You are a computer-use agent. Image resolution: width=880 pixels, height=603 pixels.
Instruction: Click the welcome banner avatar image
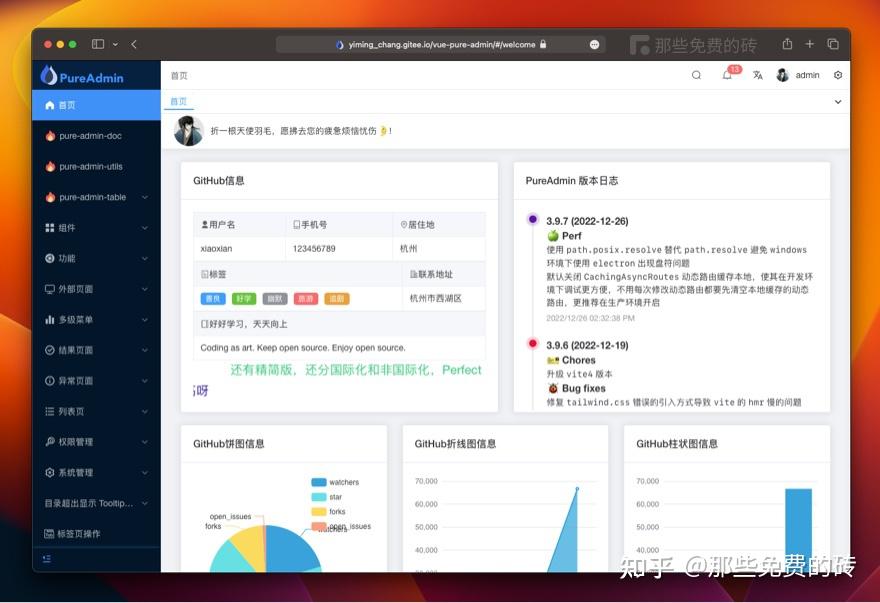coord(189,131)
